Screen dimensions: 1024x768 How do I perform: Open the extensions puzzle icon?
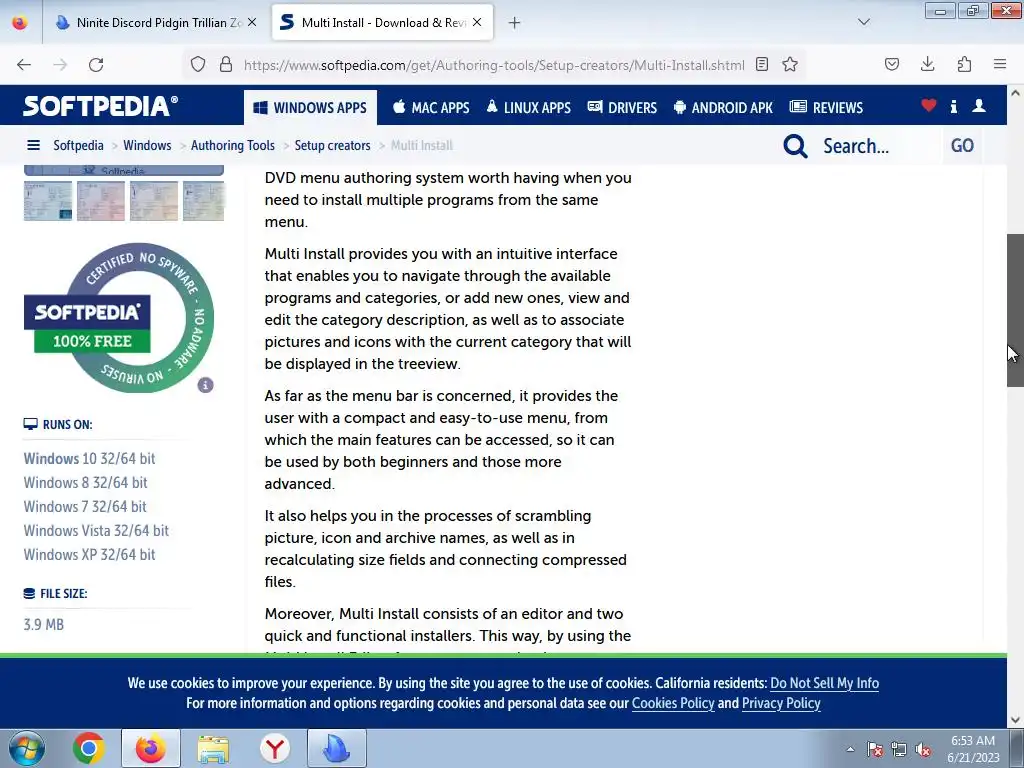coord(964,64)
